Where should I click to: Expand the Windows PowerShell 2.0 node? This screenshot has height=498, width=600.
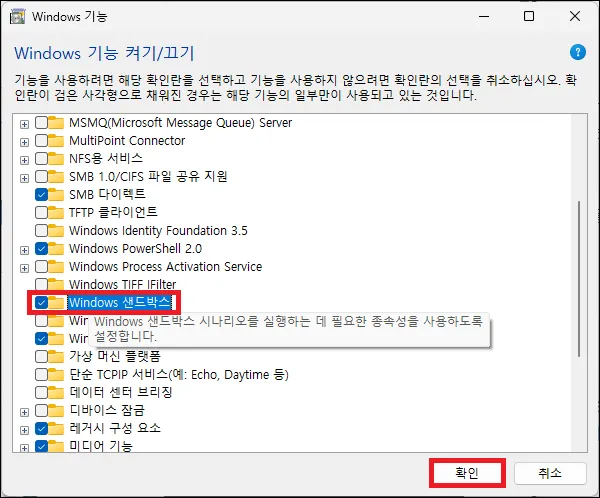[24, 250]
